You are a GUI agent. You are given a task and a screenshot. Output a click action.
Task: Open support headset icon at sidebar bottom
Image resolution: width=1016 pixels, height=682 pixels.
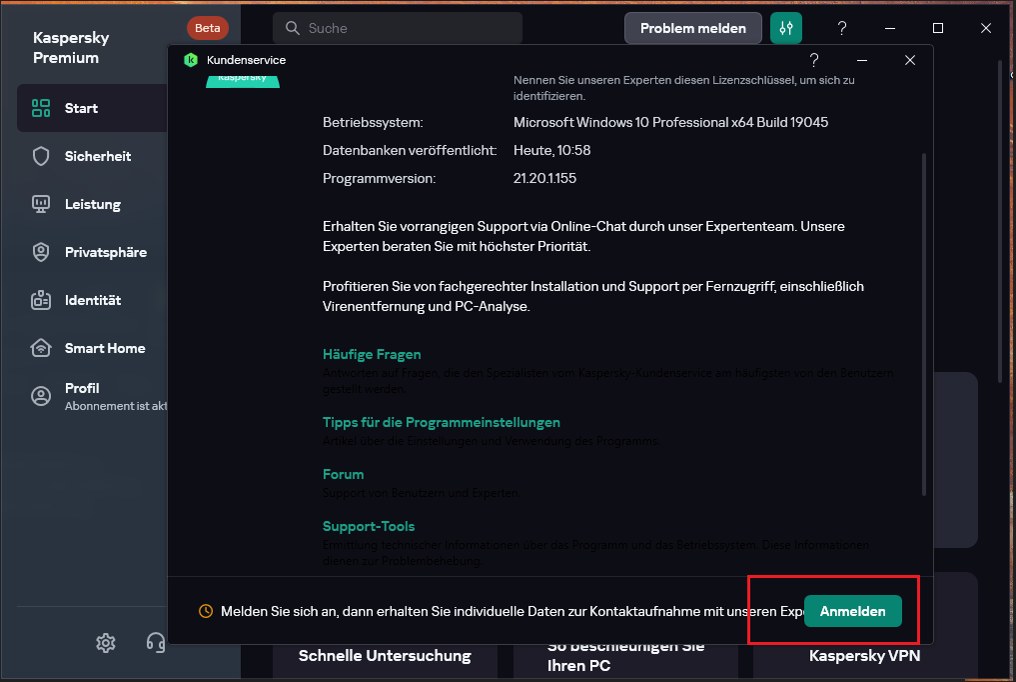tap(156, 642)
